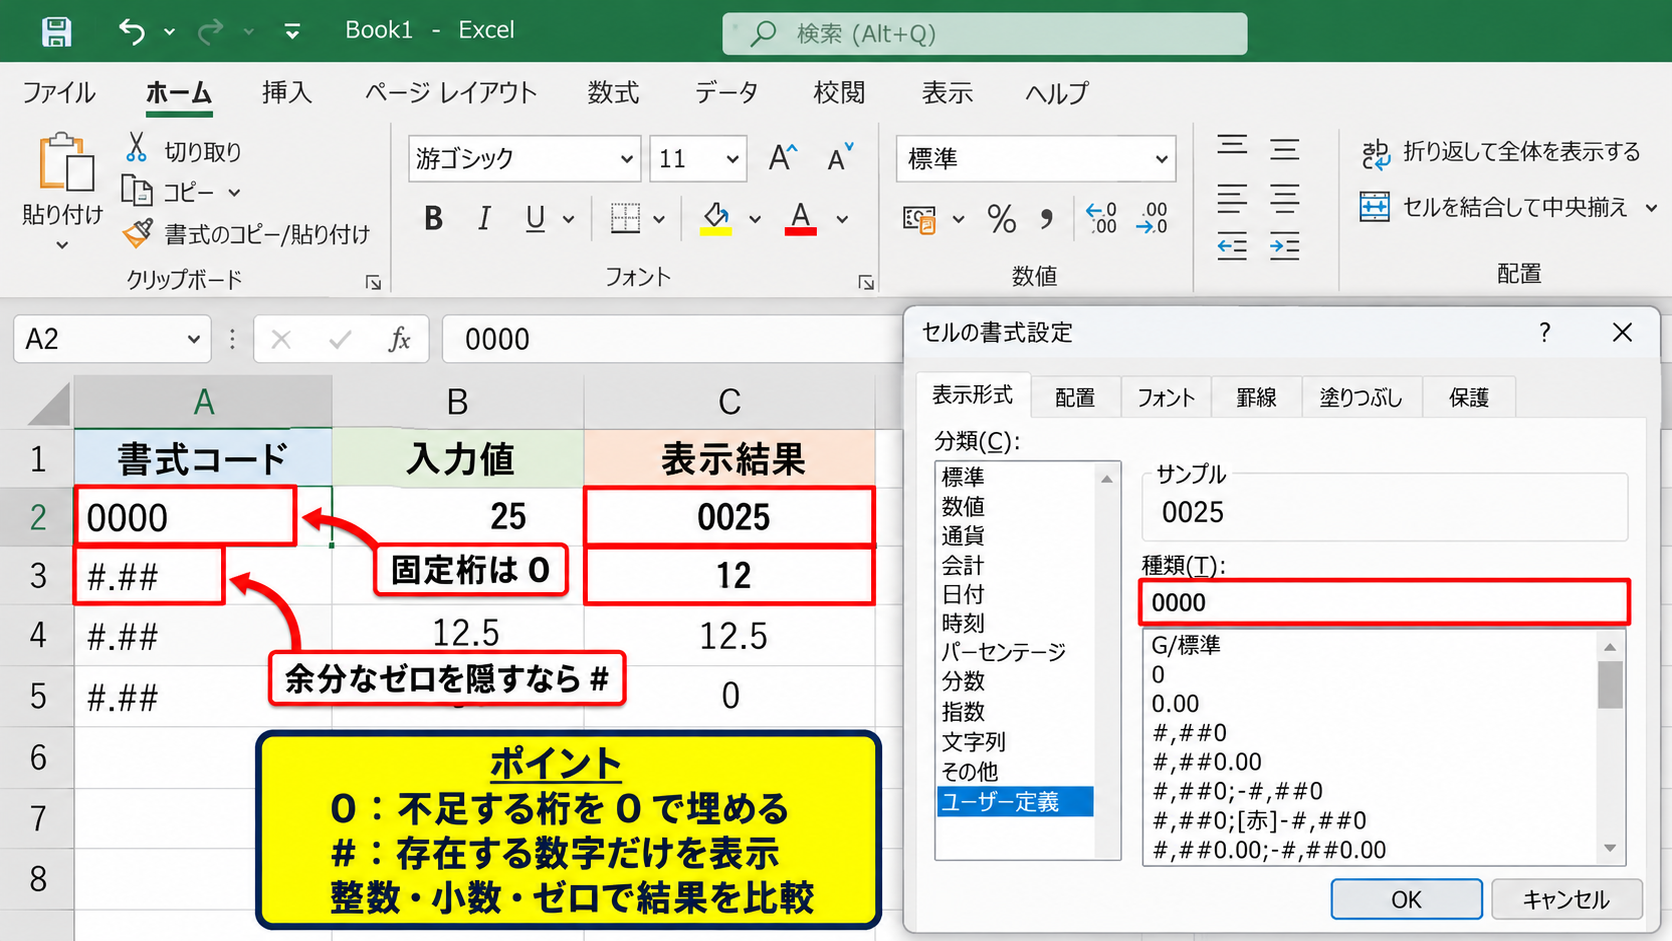Click the Wrap Text (折り返して全体を表示する) icon

pos(1376,153)
